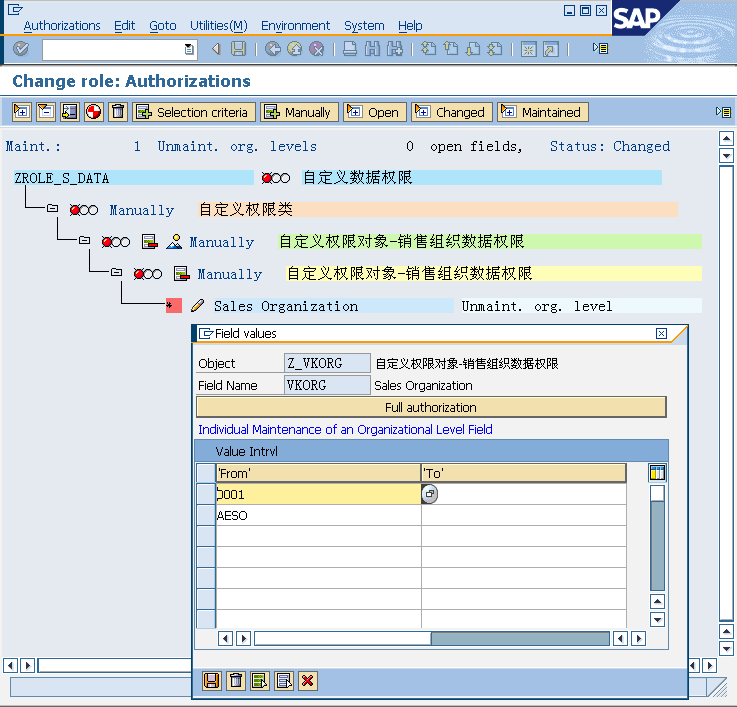Click the Delete Row icon in dialog footer
Image resolution: width=737 pixels, height=707 pixels.
pyautogui.click(x=284, y=681)
